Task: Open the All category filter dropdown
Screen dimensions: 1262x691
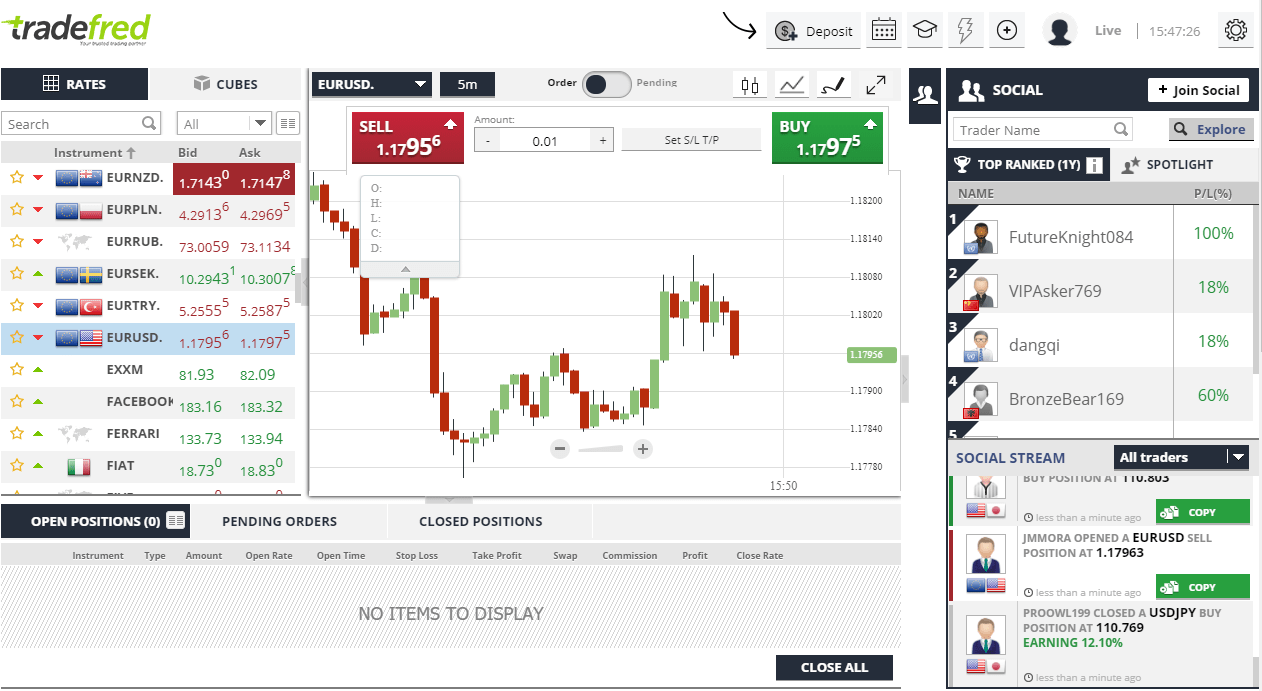Action: (x=224, y=124)
